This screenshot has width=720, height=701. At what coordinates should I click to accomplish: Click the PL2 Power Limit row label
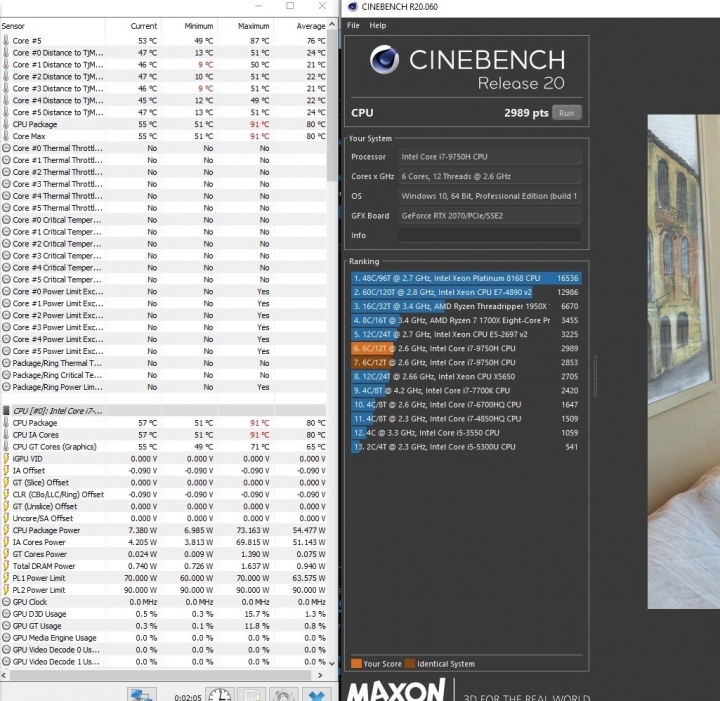click(x=39, y=590)
